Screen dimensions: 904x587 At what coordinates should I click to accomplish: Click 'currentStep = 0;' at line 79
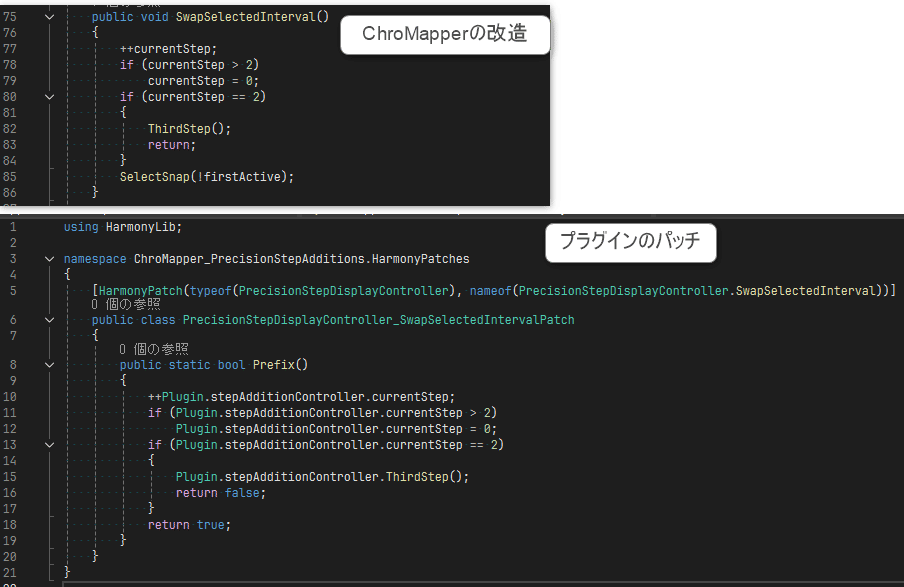click(x=204, y=81)
